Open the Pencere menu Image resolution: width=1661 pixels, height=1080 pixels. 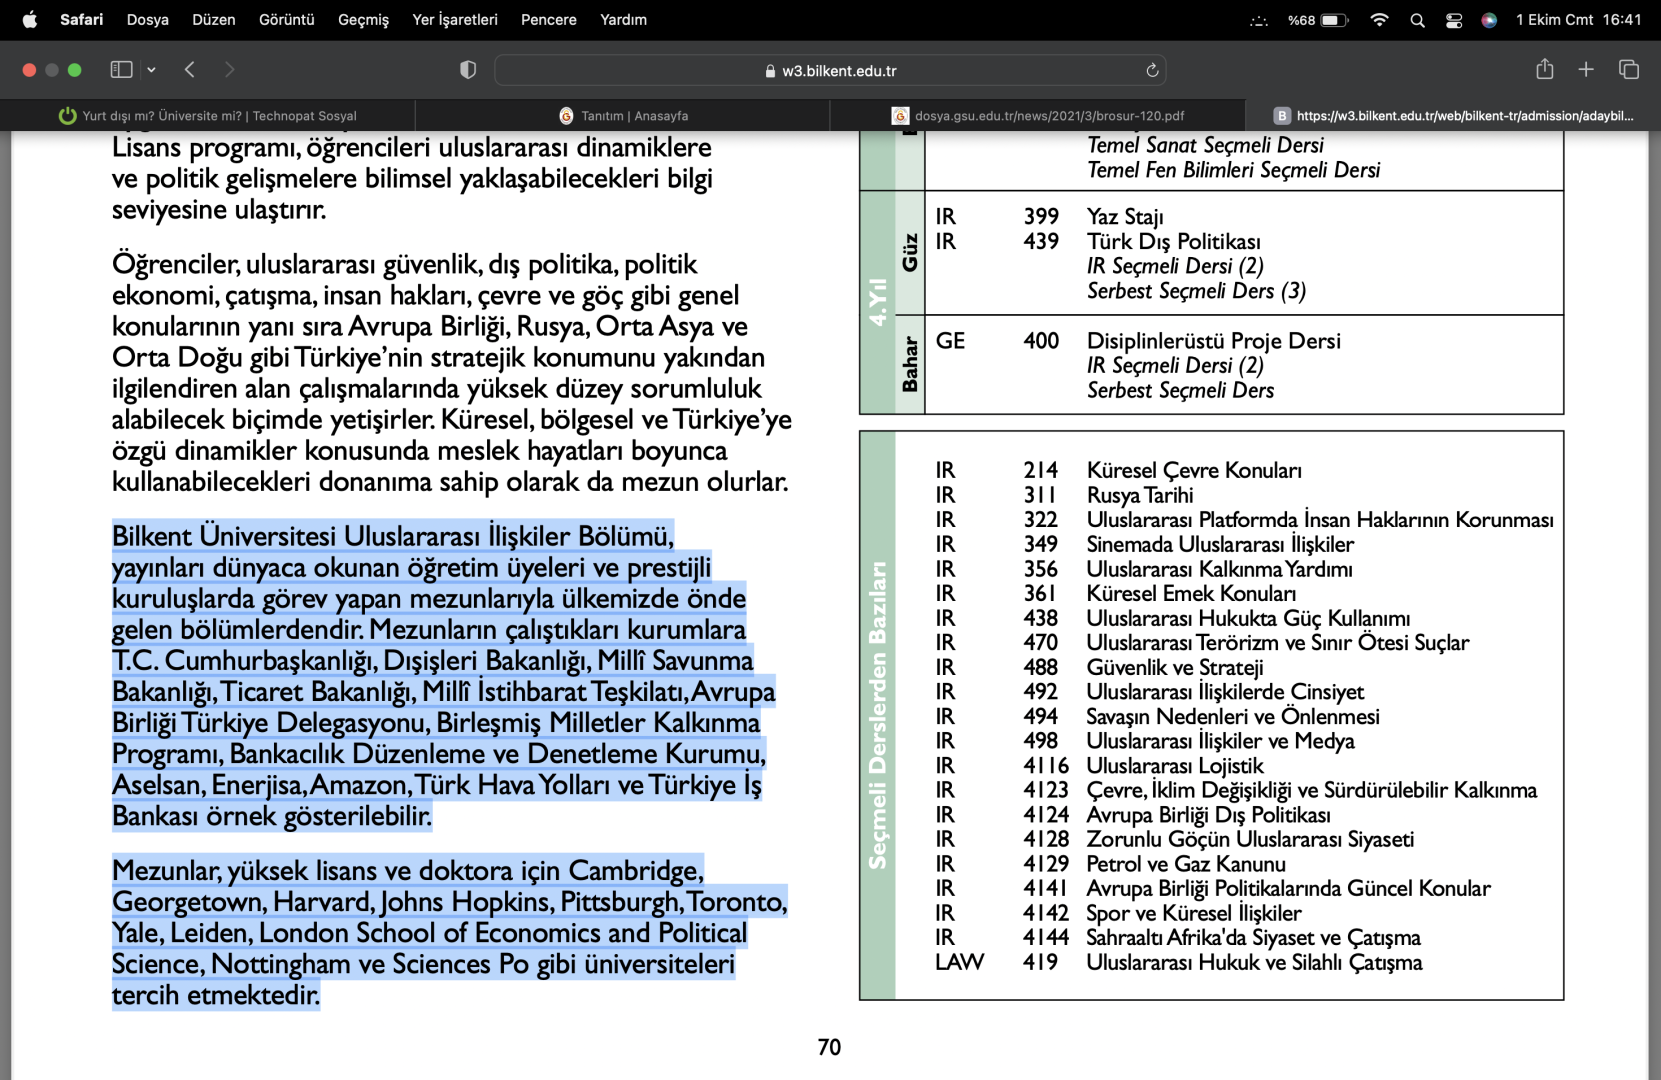click(549, 20)
